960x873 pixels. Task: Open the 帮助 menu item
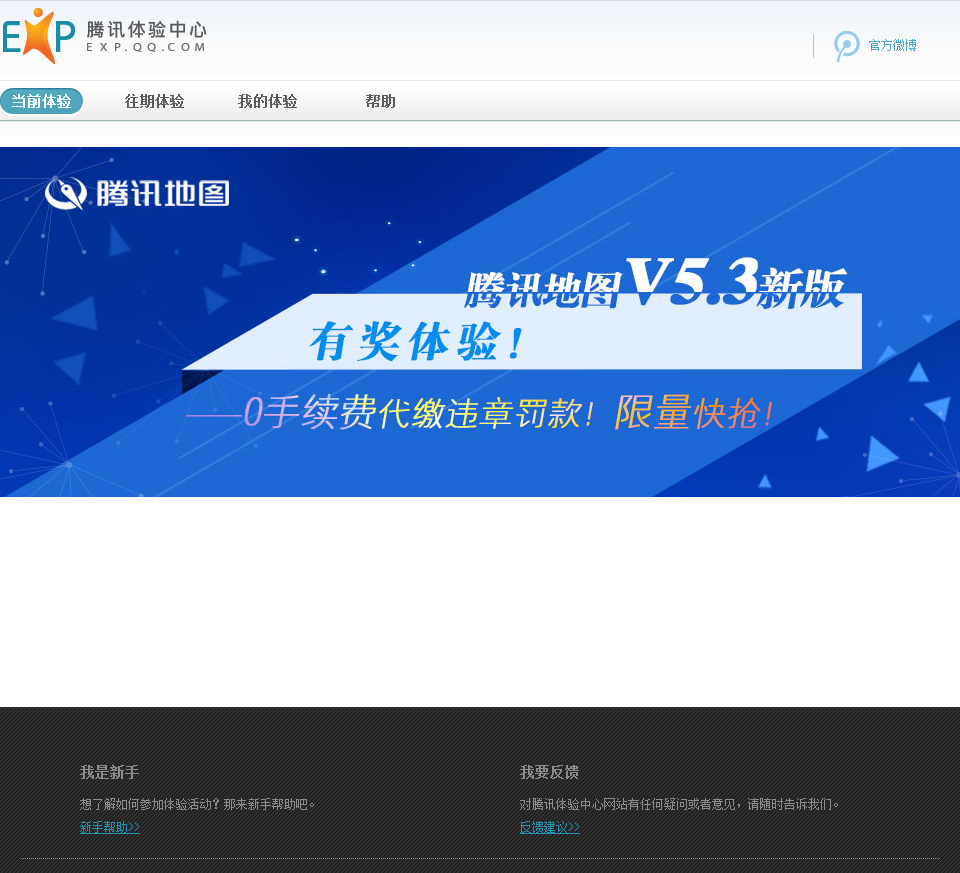point(380,101)
